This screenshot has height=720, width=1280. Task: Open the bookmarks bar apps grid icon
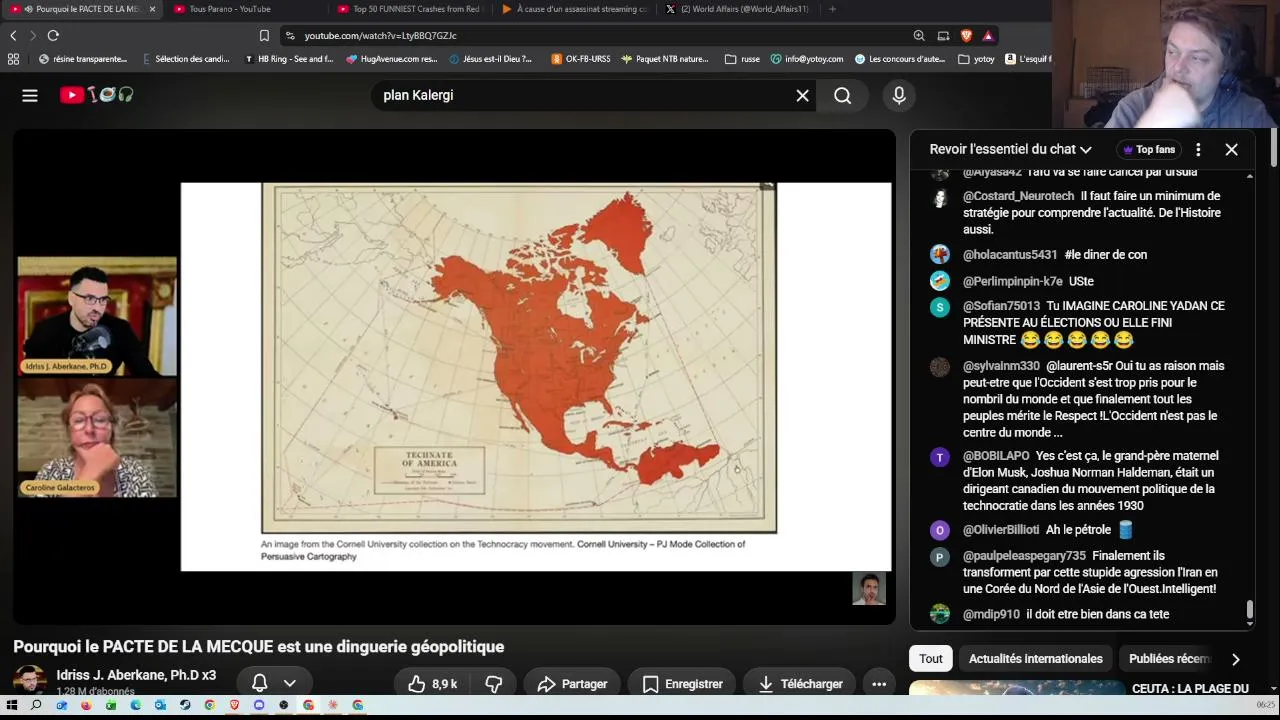pyautogui.click(x=13, y=59)
